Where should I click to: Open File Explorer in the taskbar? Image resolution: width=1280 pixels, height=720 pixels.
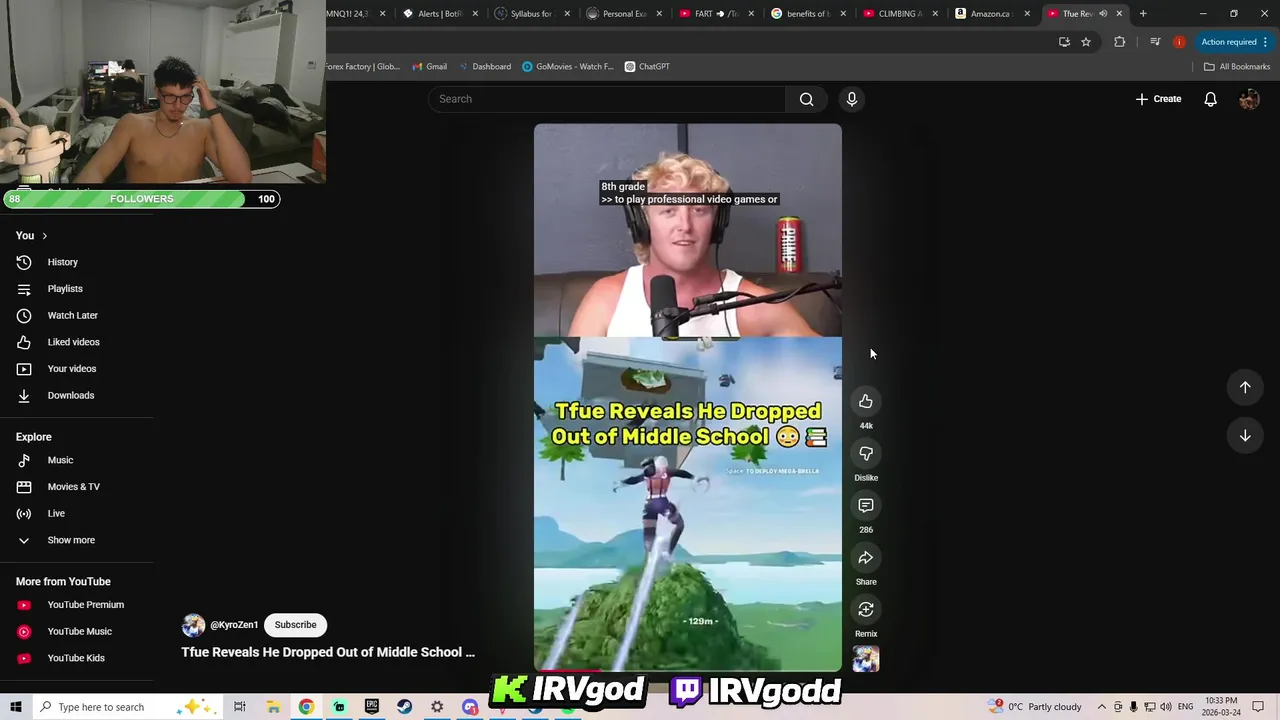[x=273, y=707]
